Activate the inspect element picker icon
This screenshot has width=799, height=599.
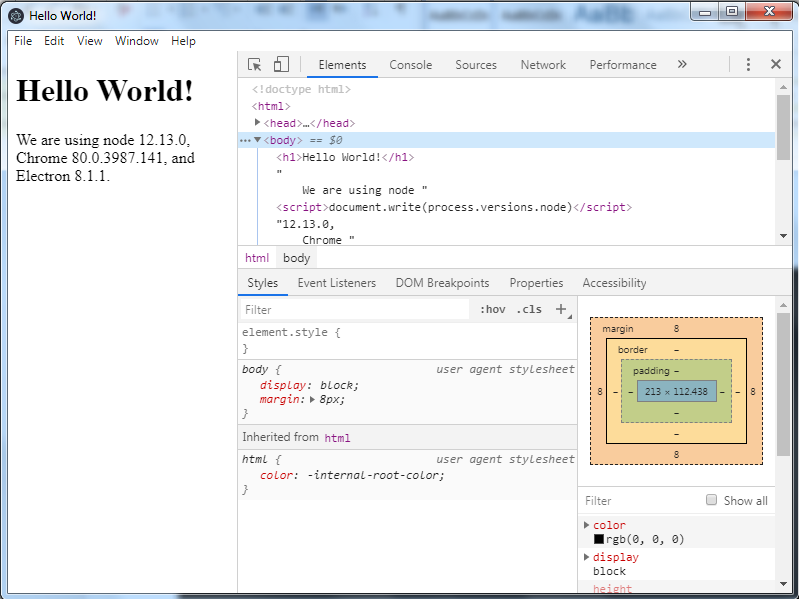254,65
